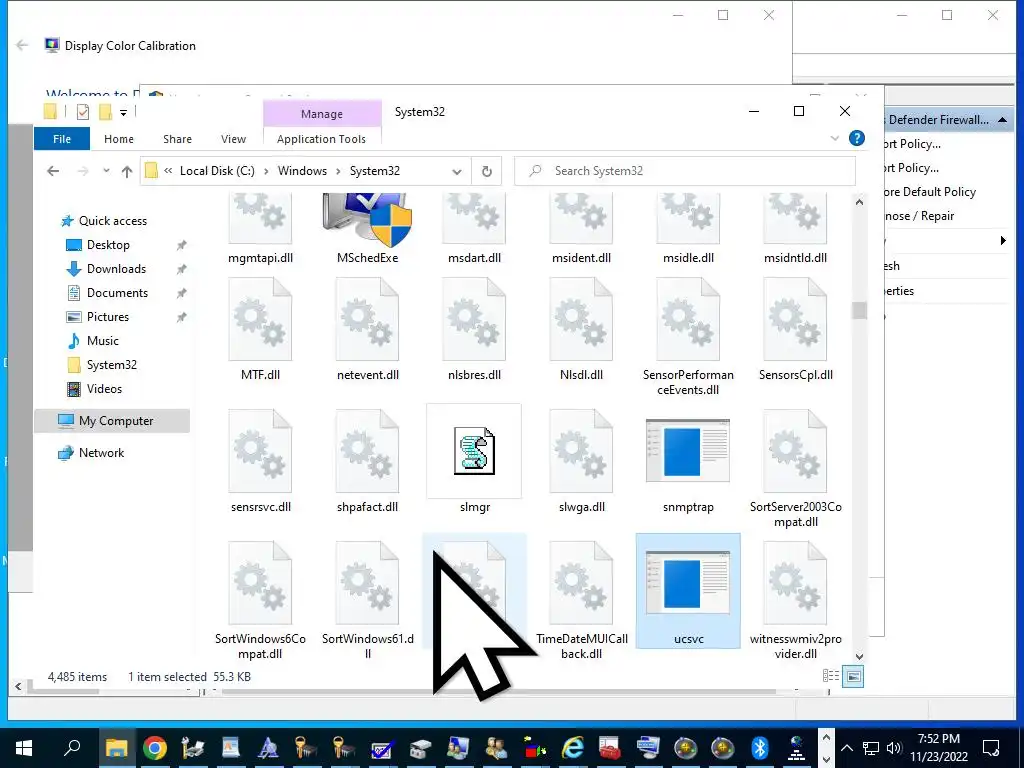1024x768 pixels.
Task: Open the Windows Start button
Action: (x=24, y=748)
